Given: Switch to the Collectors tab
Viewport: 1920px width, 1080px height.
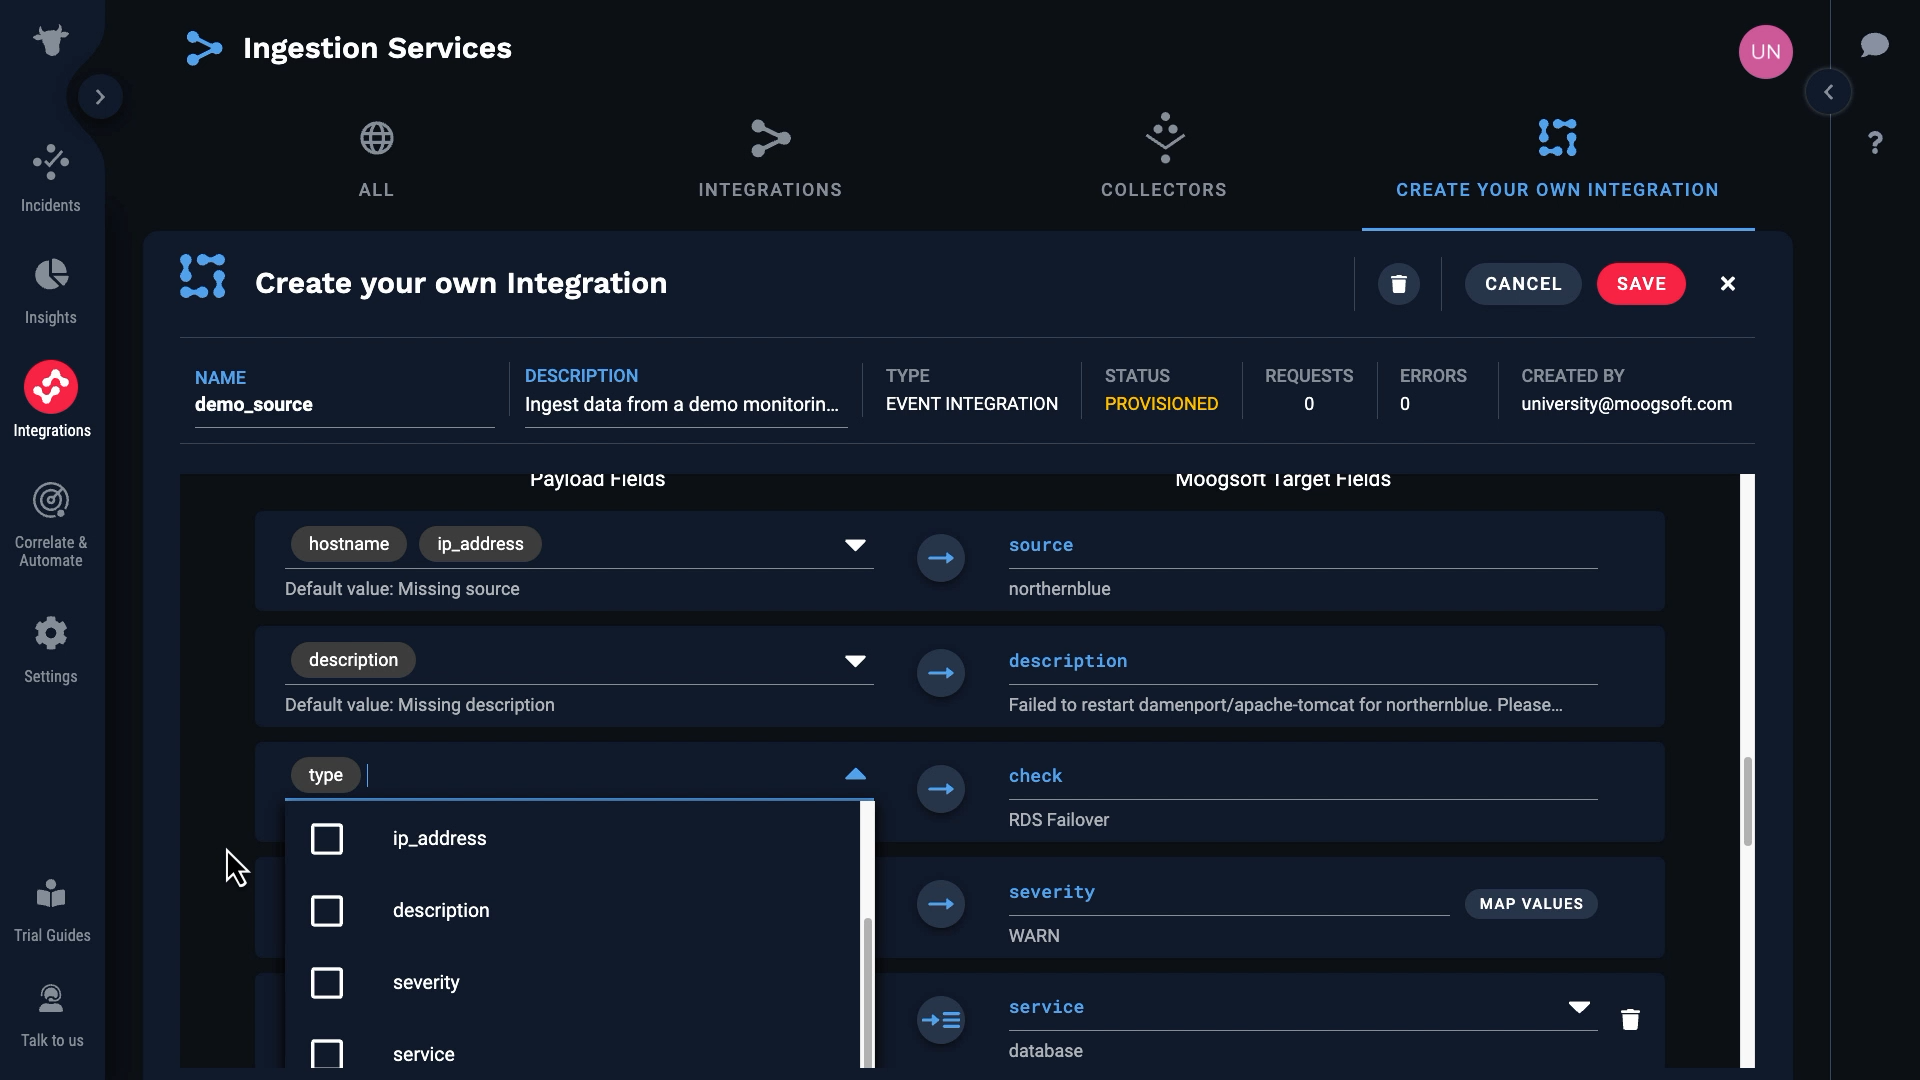Looking at the screenshot, I should pos(1164,159).
